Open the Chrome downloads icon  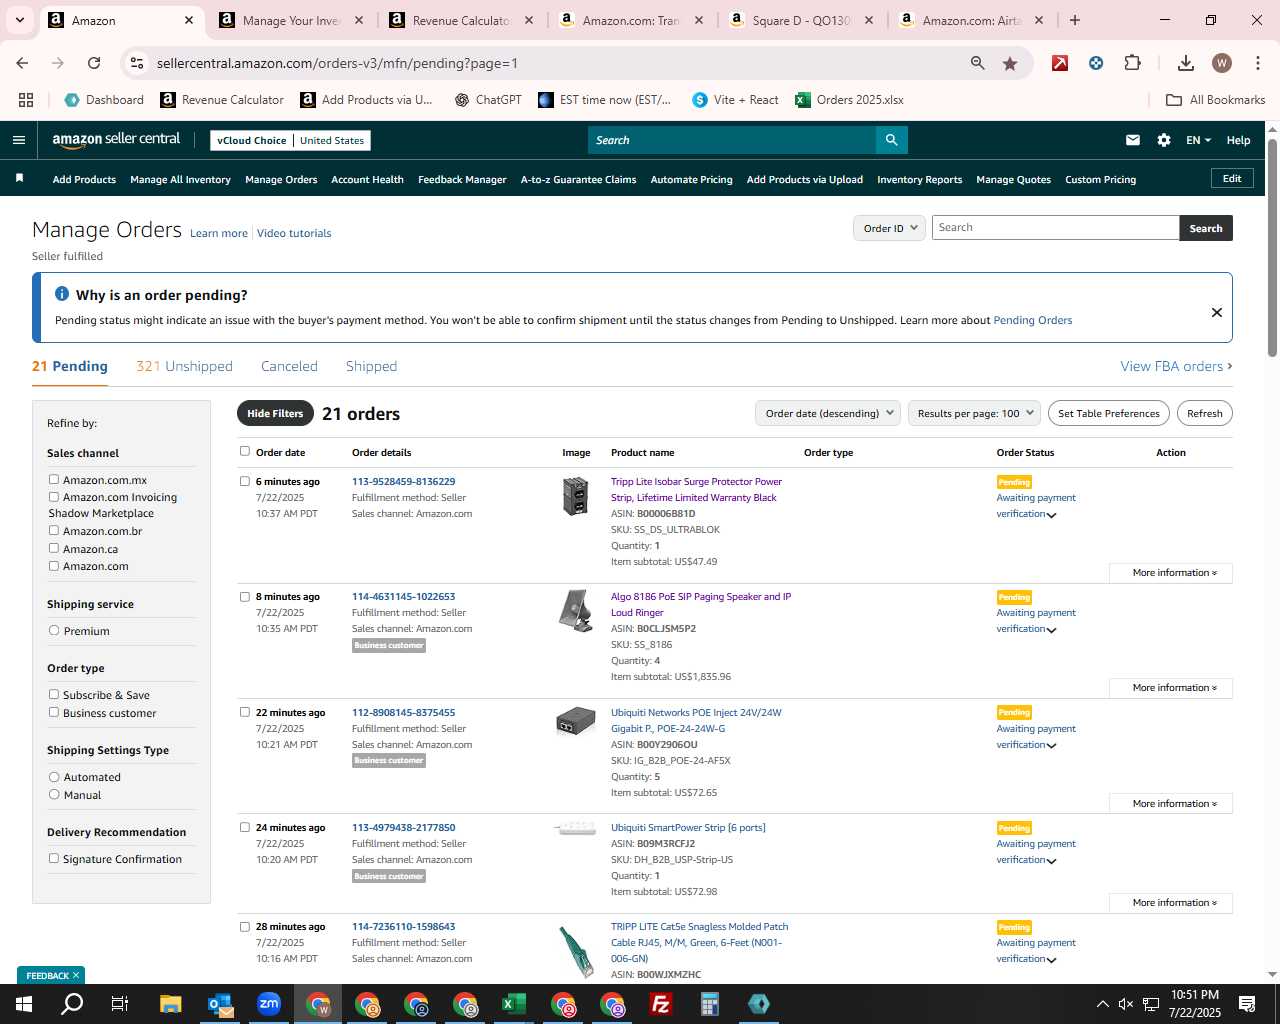click(1186, 63)
